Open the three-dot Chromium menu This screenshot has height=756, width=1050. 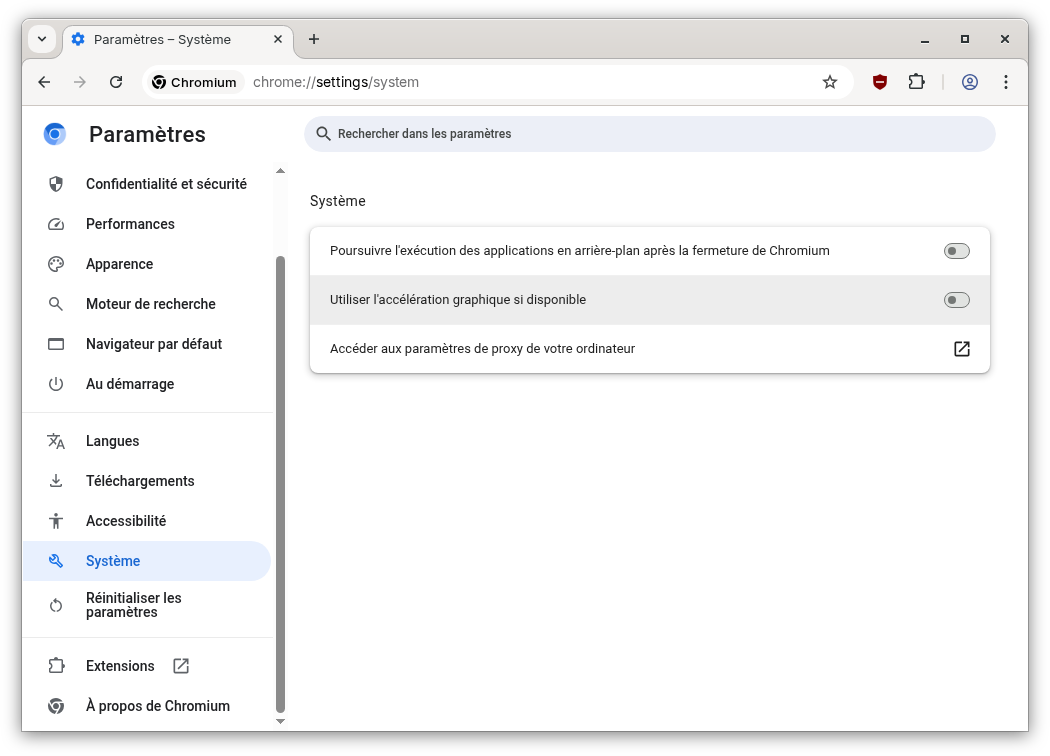(1006, 82)
